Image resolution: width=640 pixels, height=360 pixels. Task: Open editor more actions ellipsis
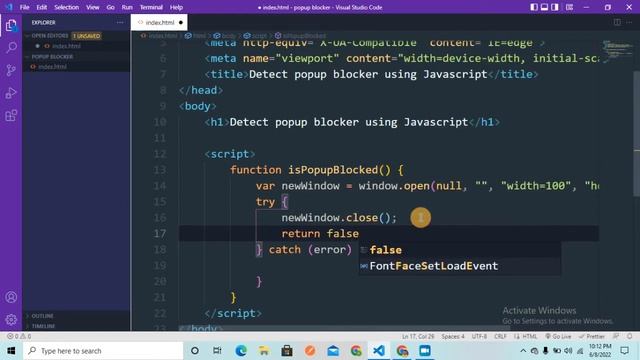pos(629,22)
